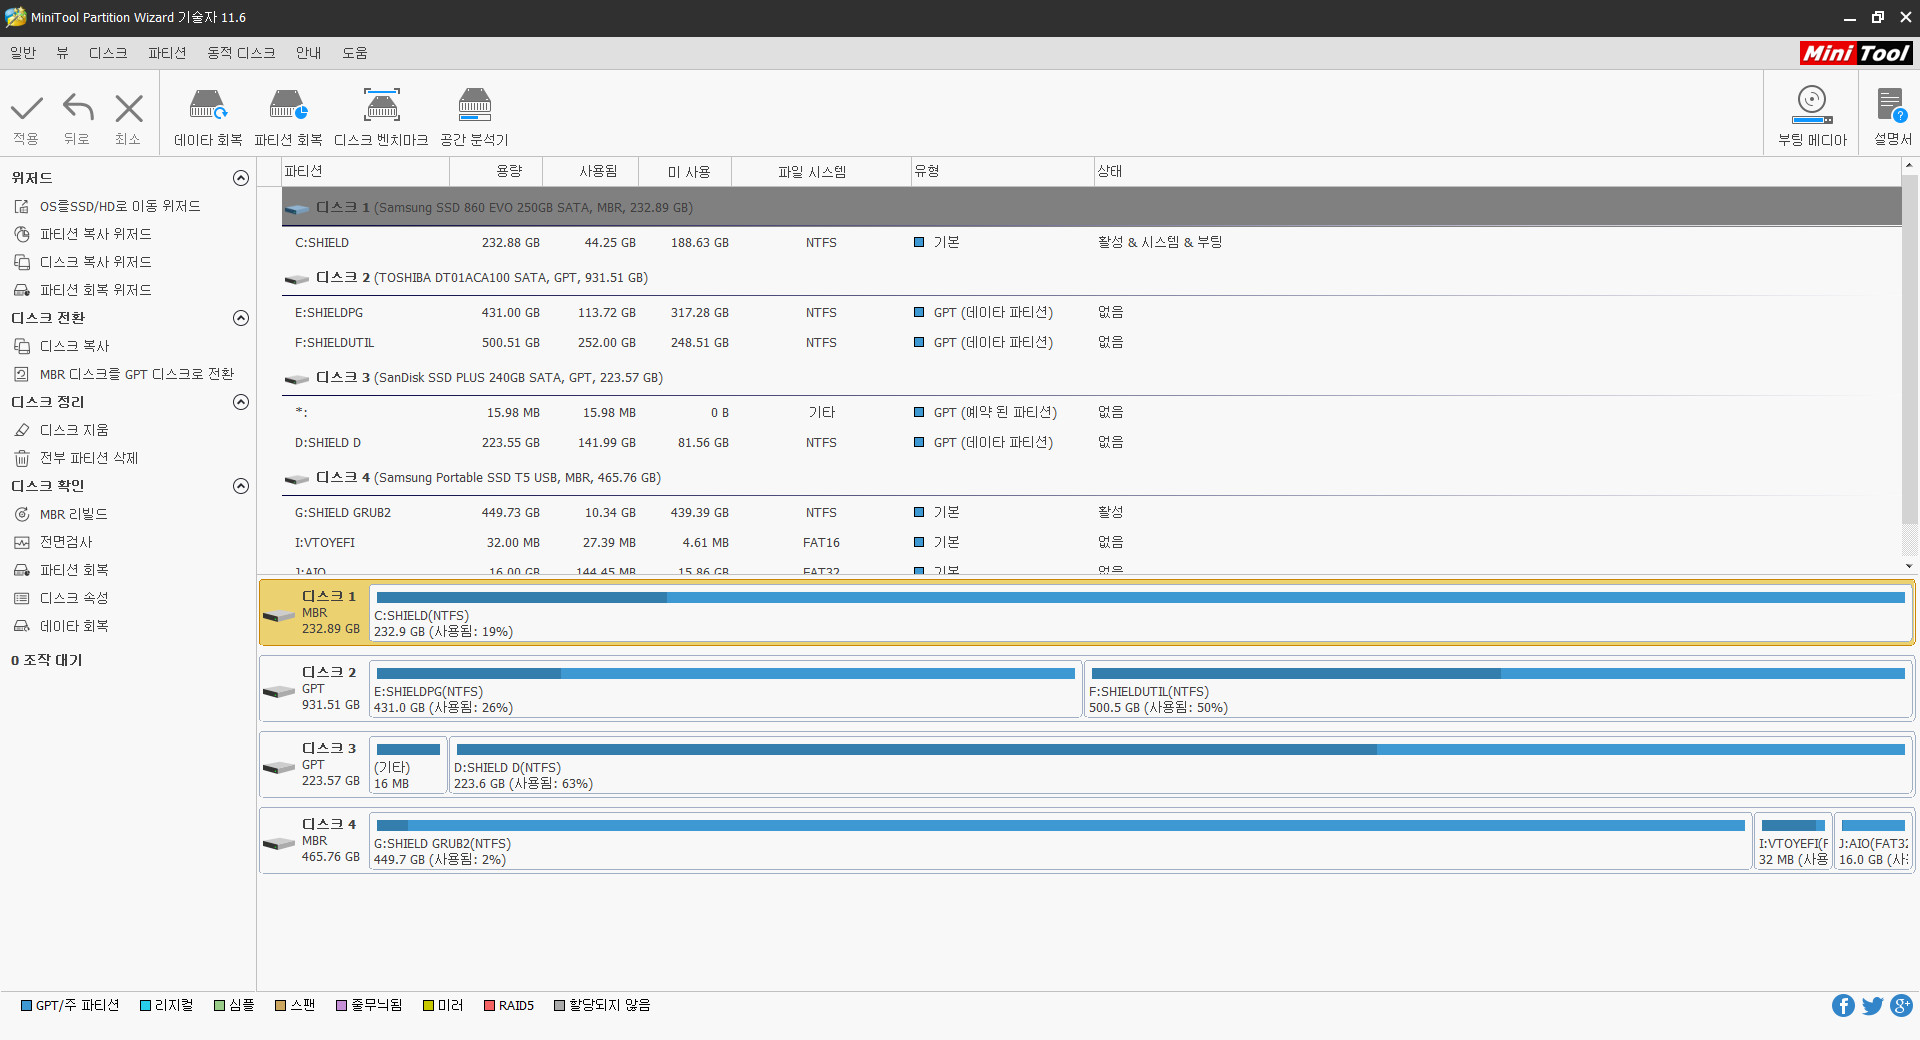Open the Twitter share icon
This screenshot has height=1040, width=1920.
click(x=1873, y=1006)
